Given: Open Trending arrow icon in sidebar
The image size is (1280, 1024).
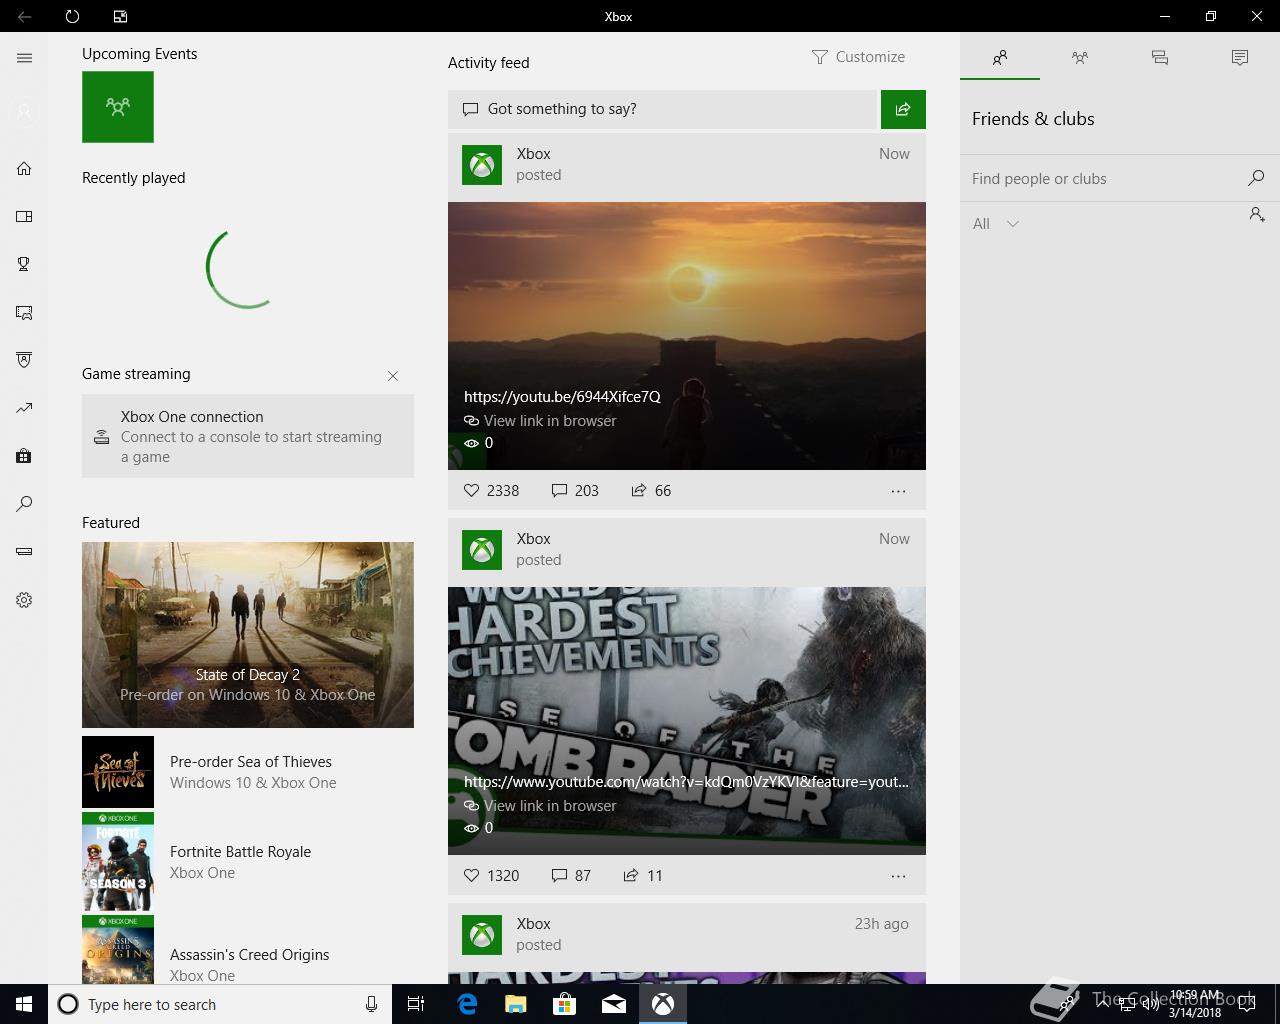Looking at the screenshot, I should [24, 408].
